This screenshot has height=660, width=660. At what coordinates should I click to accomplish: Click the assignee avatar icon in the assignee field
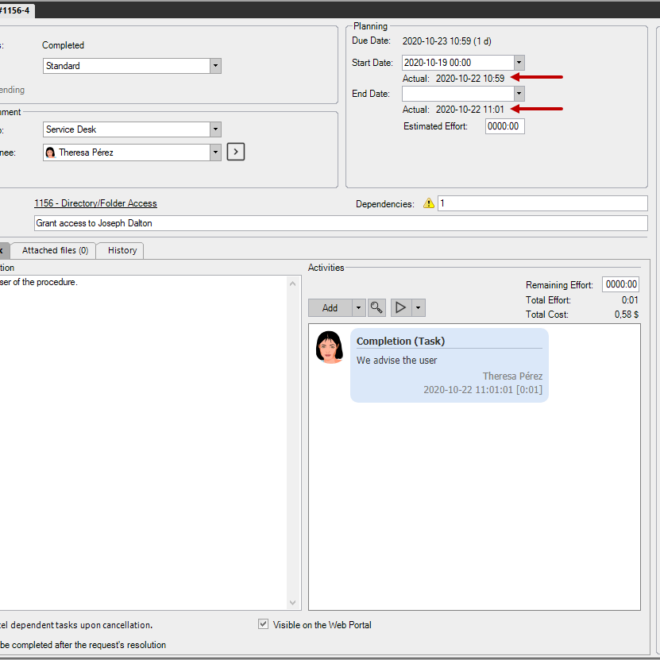click(x=51, y=153)
